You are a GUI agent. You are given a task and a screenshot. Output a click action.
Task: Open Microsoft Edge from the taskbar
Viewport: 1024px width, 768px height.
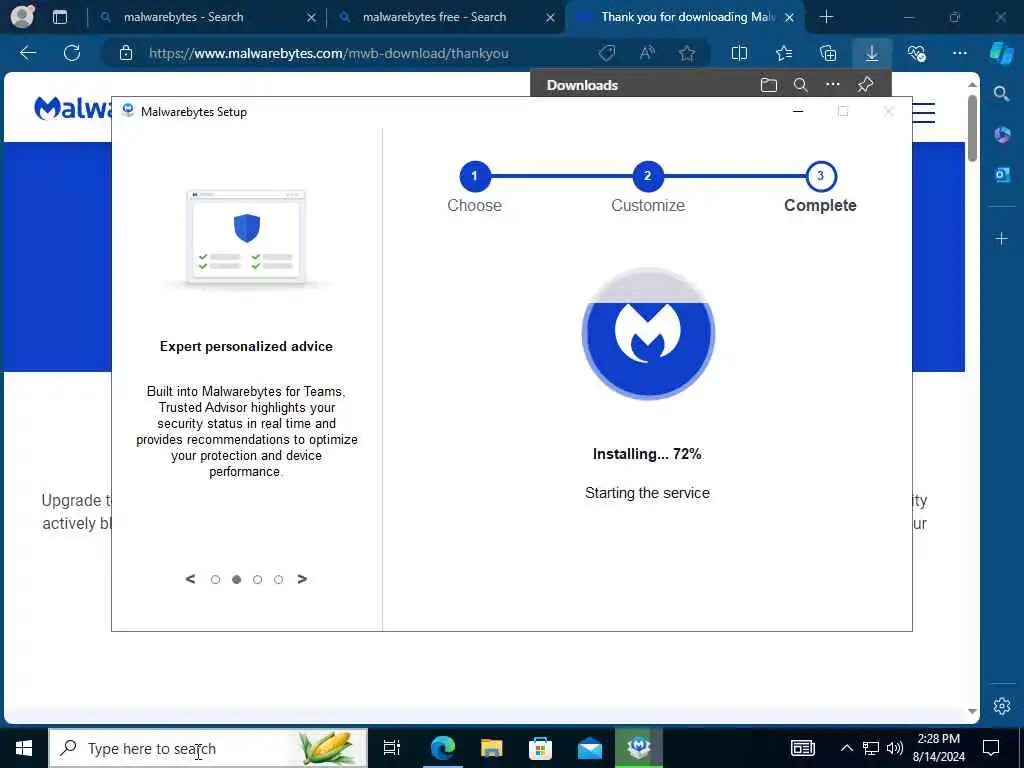point(442,748)
